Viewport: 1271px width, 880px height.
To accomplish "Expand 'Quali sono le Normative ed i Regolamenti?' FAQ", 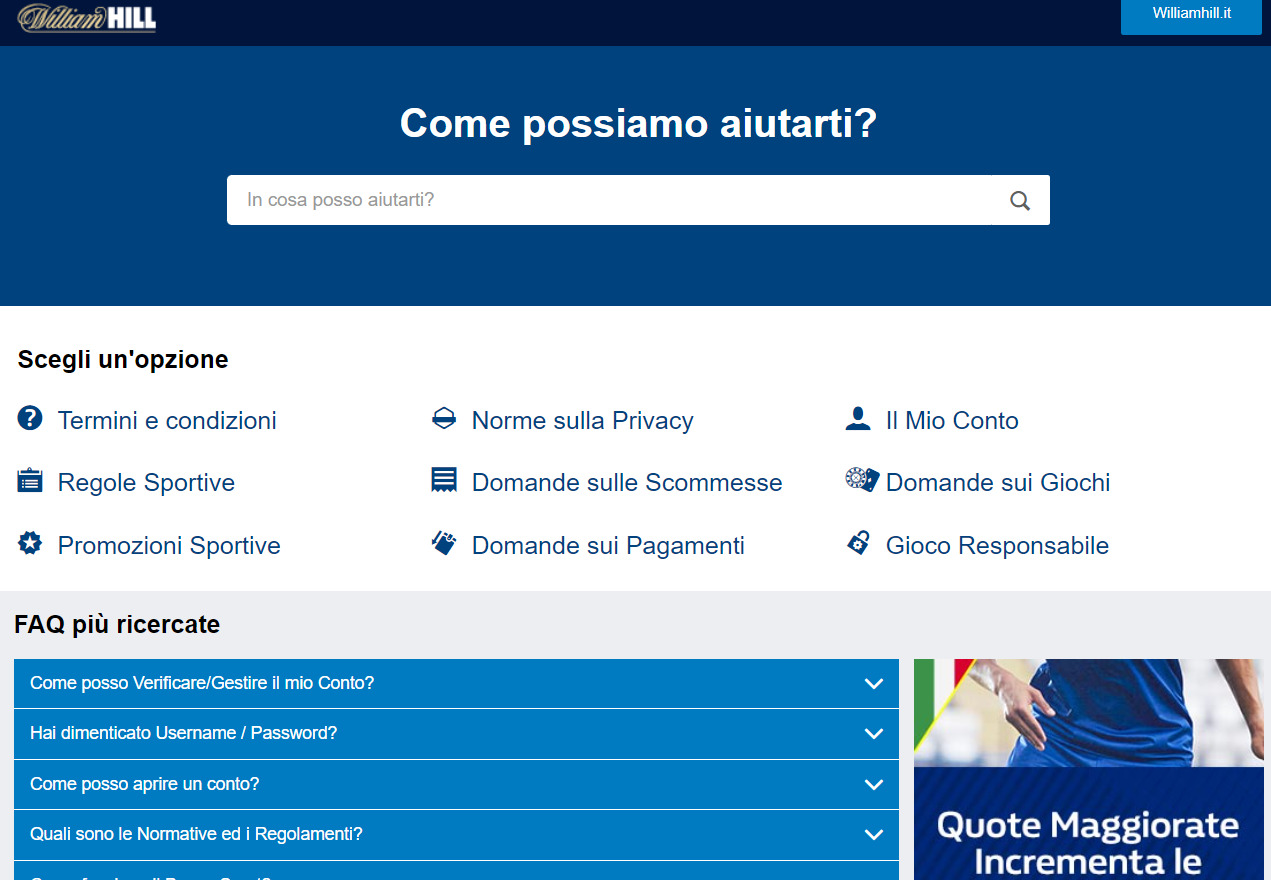I will [x=456, y=835].
